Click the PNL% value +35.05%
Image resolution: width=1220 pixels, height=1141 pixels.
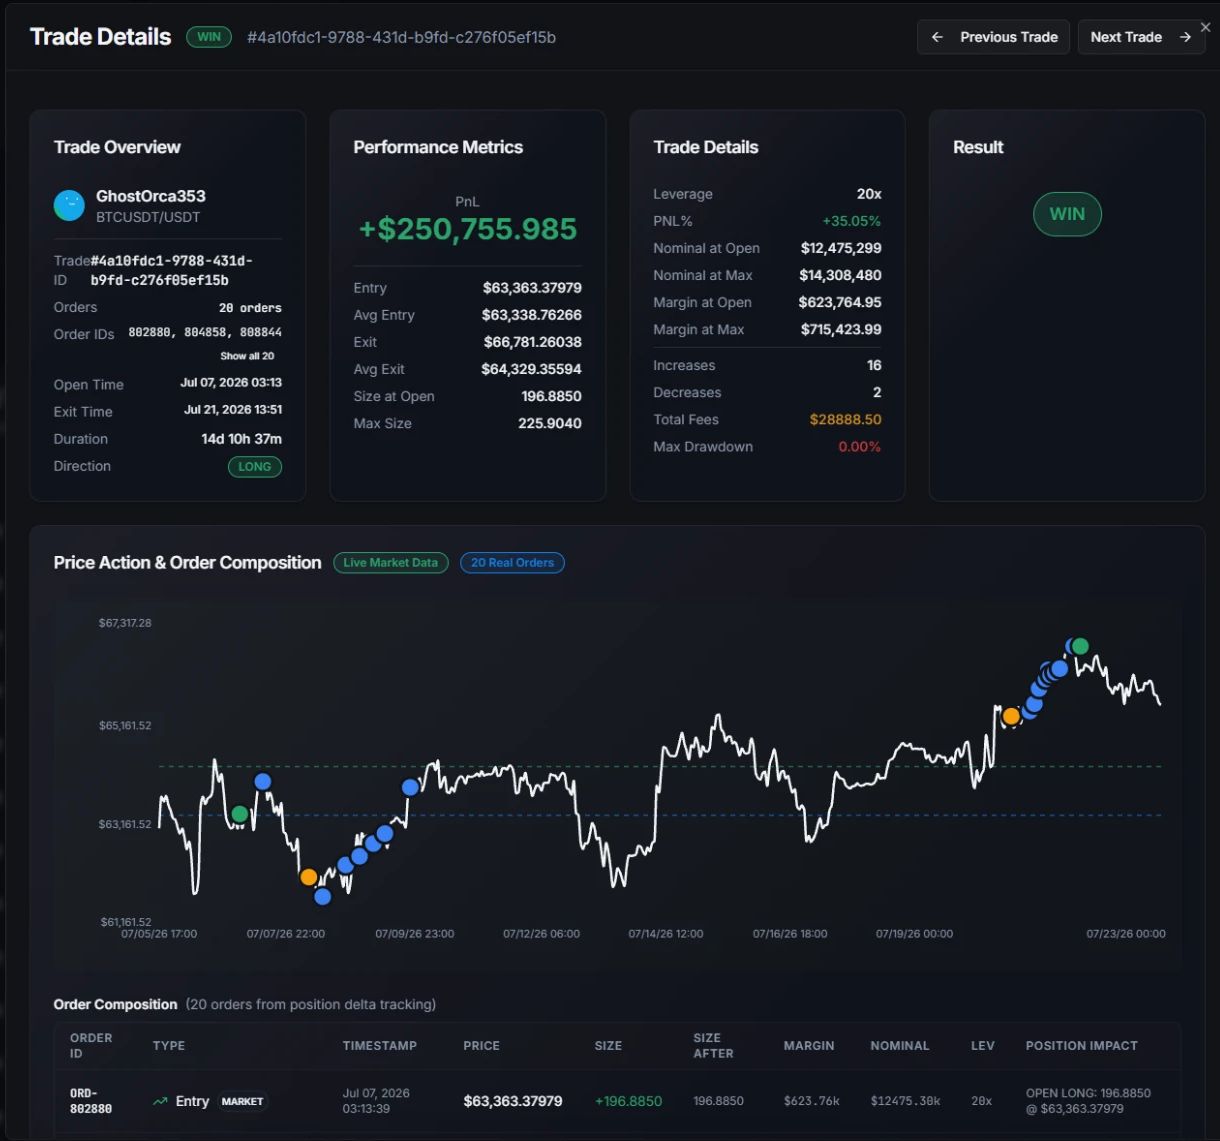[x=852, y=221]
